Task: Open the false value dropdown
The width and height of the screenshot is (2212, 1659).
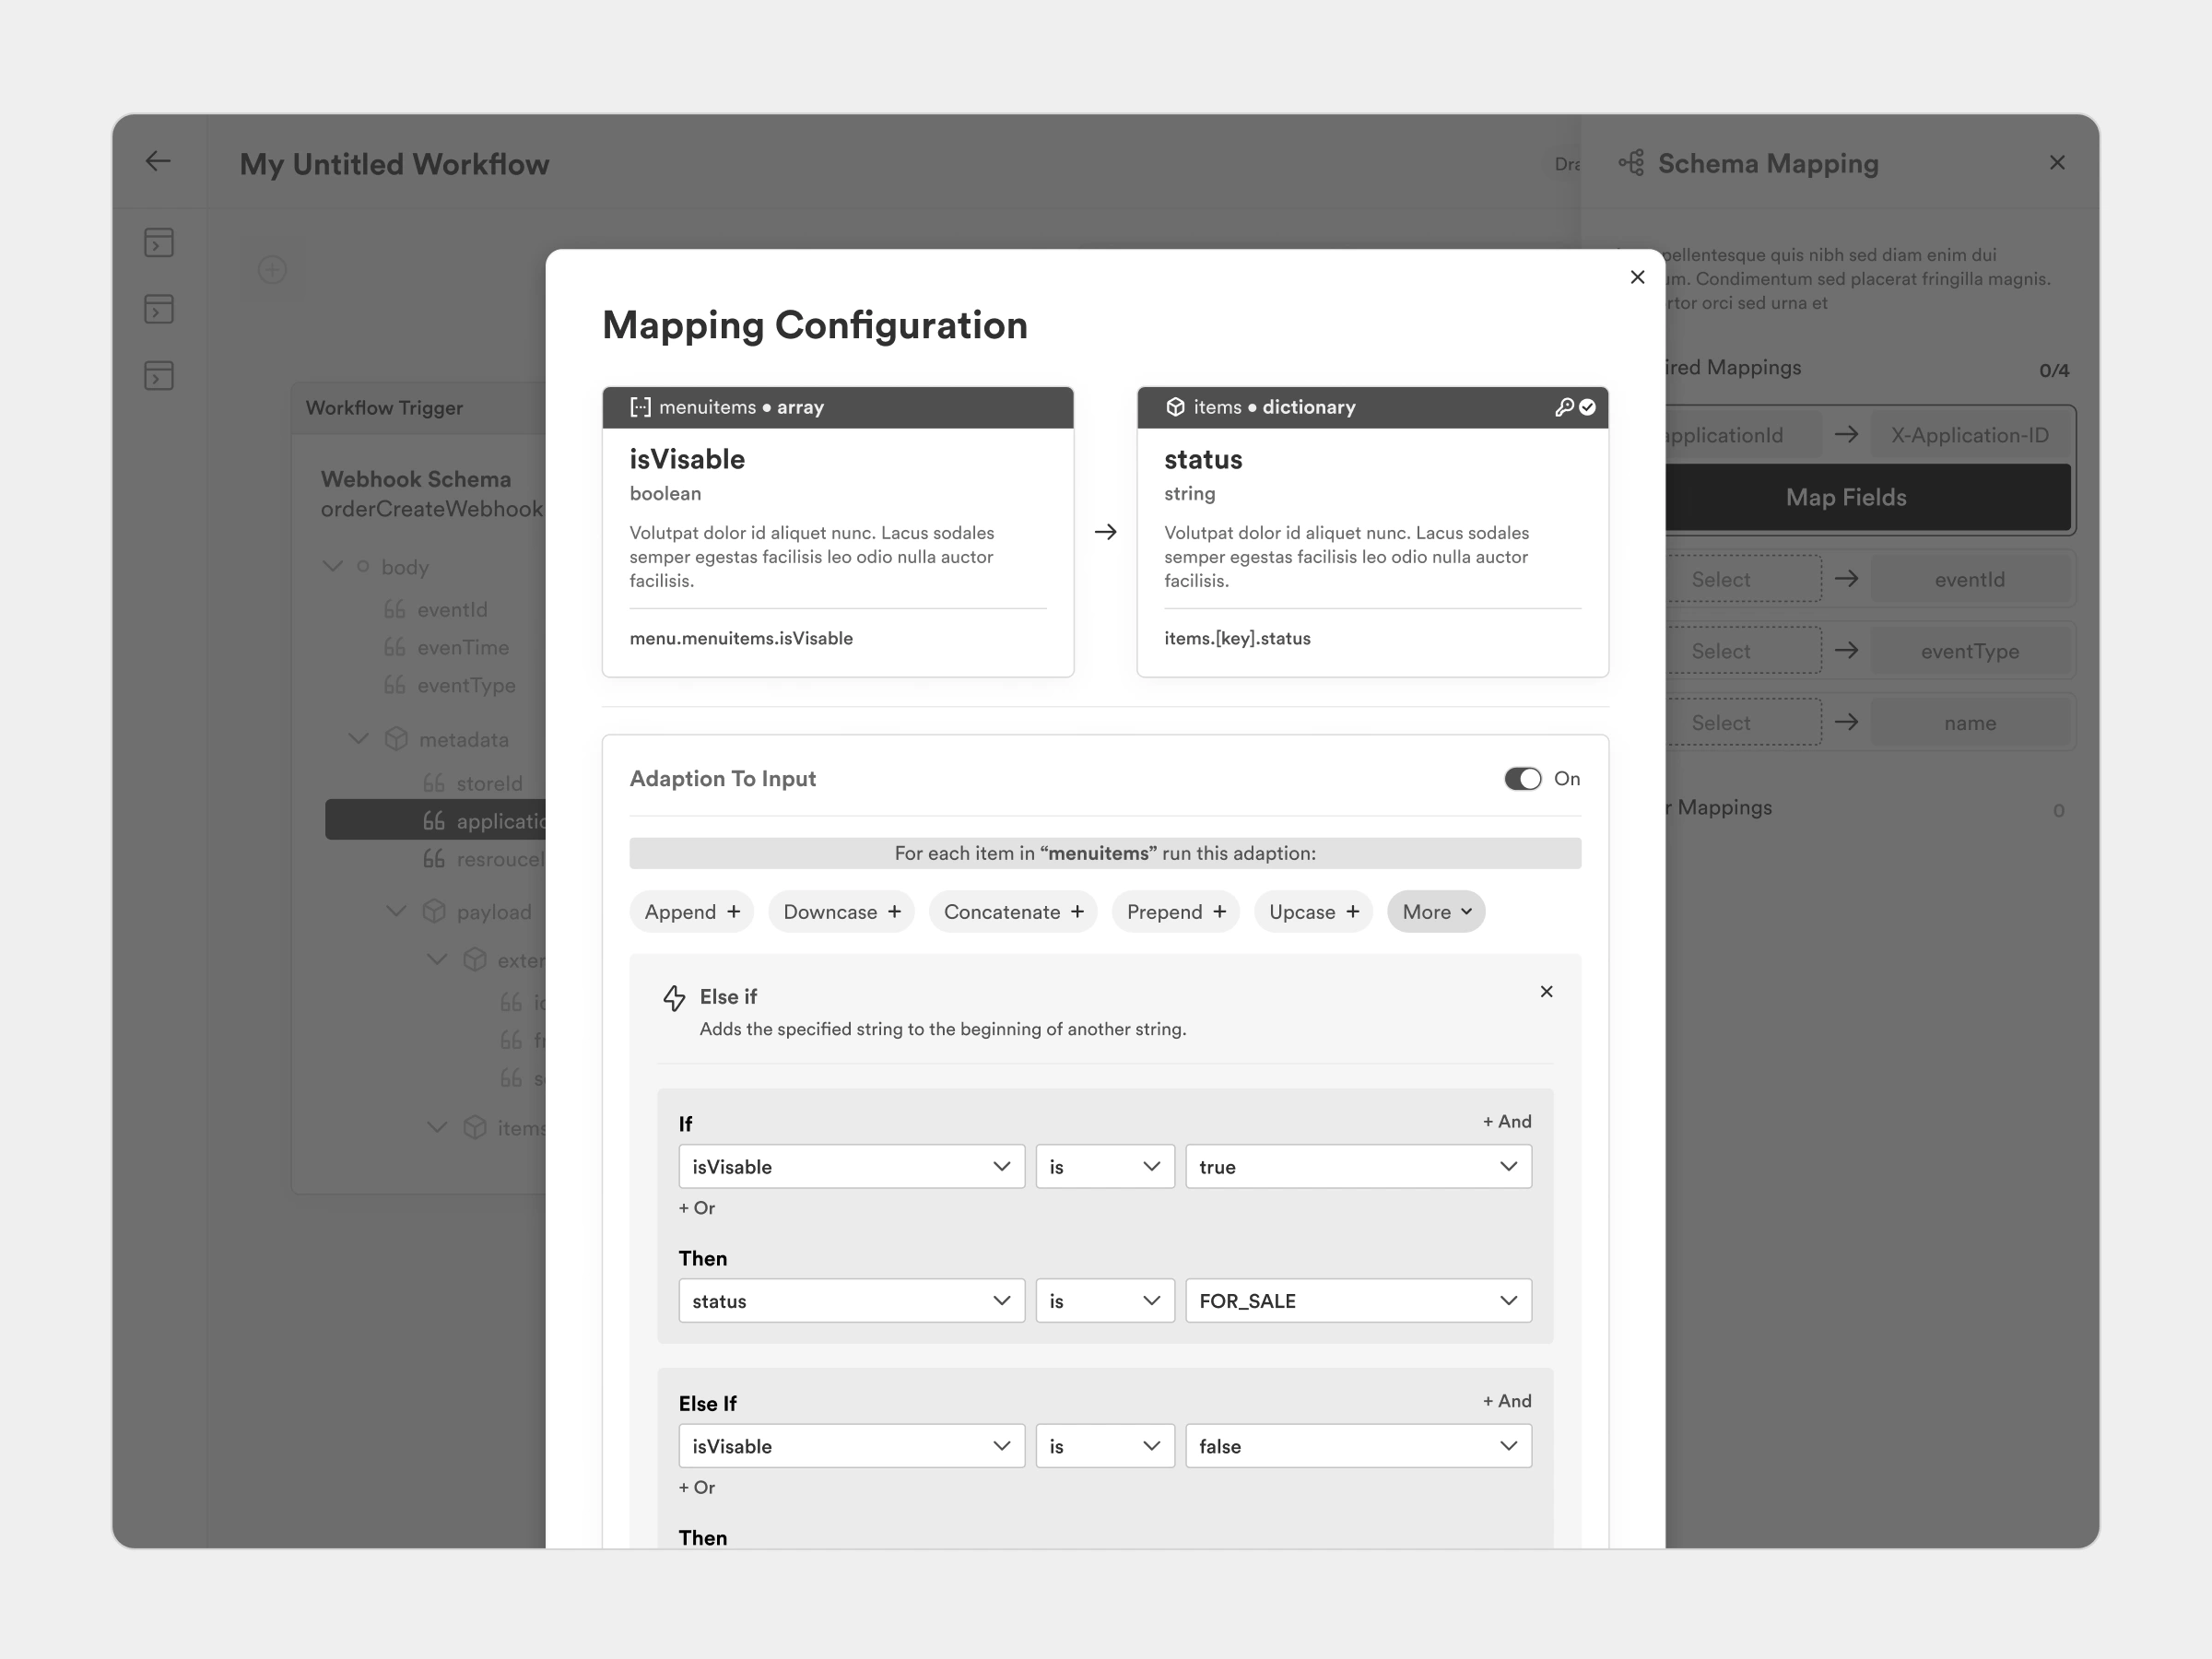Action: [x=1357, y=1446]
